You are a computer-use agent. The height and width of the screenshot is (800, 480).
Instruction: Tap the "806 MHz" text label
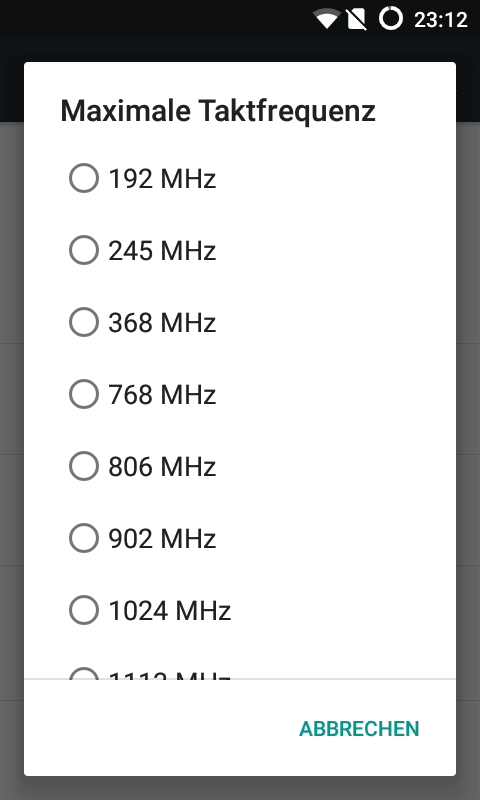[162, 467]
